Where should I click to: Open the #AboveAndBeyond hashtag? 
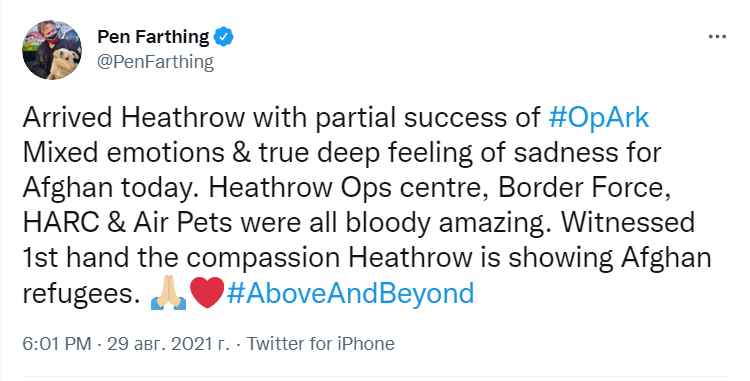(x=351, y=293)
